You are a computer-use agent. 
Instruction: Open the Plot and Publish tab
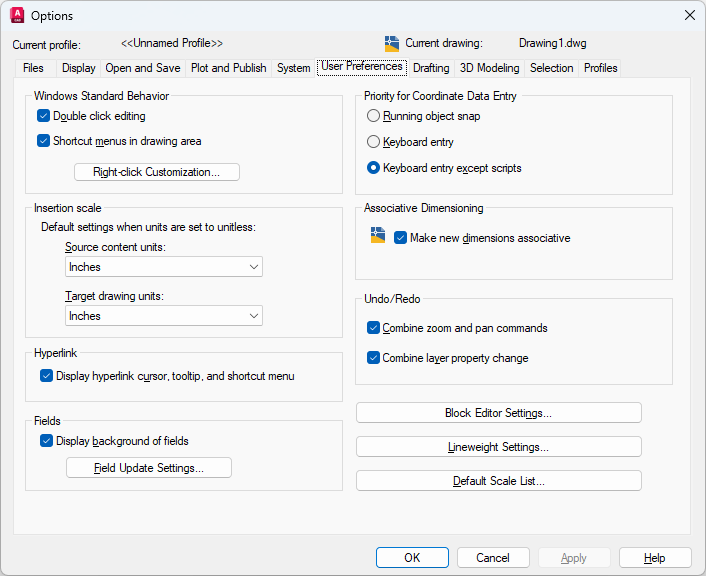(228, 68)
